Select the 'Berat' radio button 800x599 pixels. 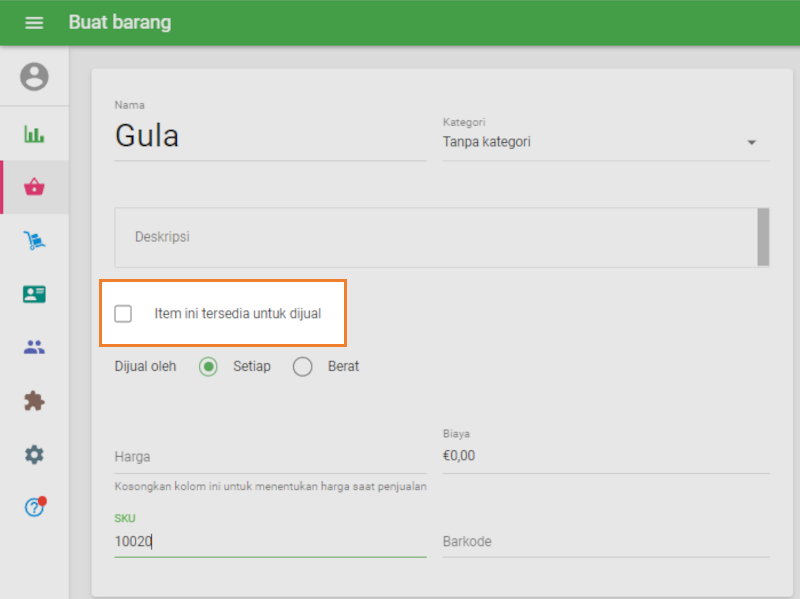coord(302,366)
